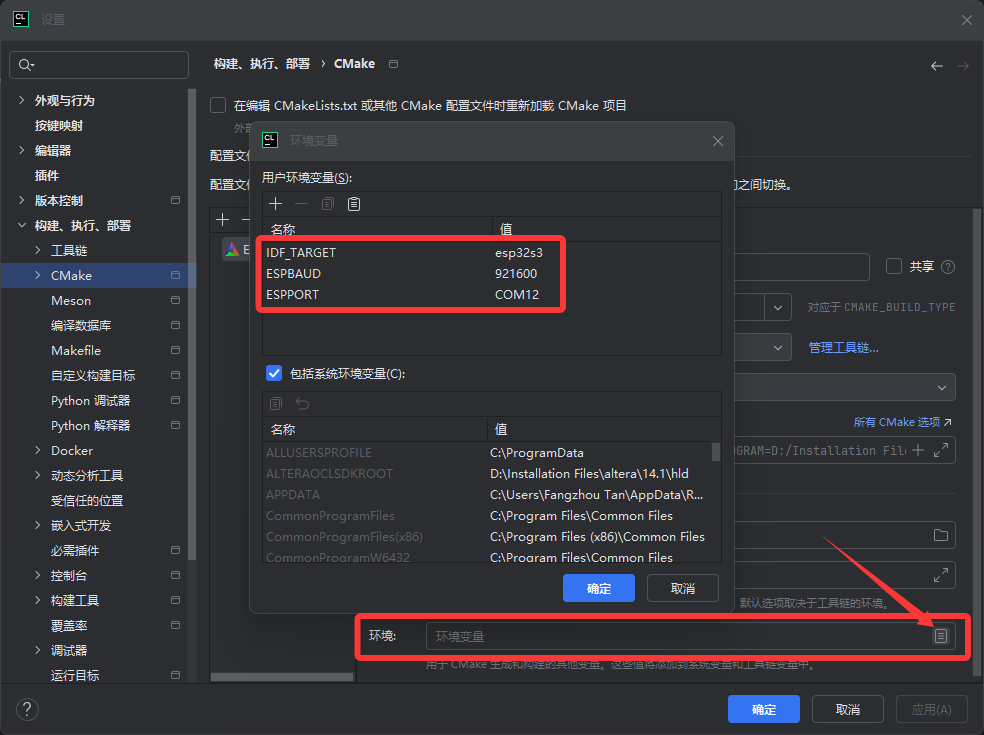Click the search magnifier icon
Screen dimensions: 984x735
click(x=26, y=65)
